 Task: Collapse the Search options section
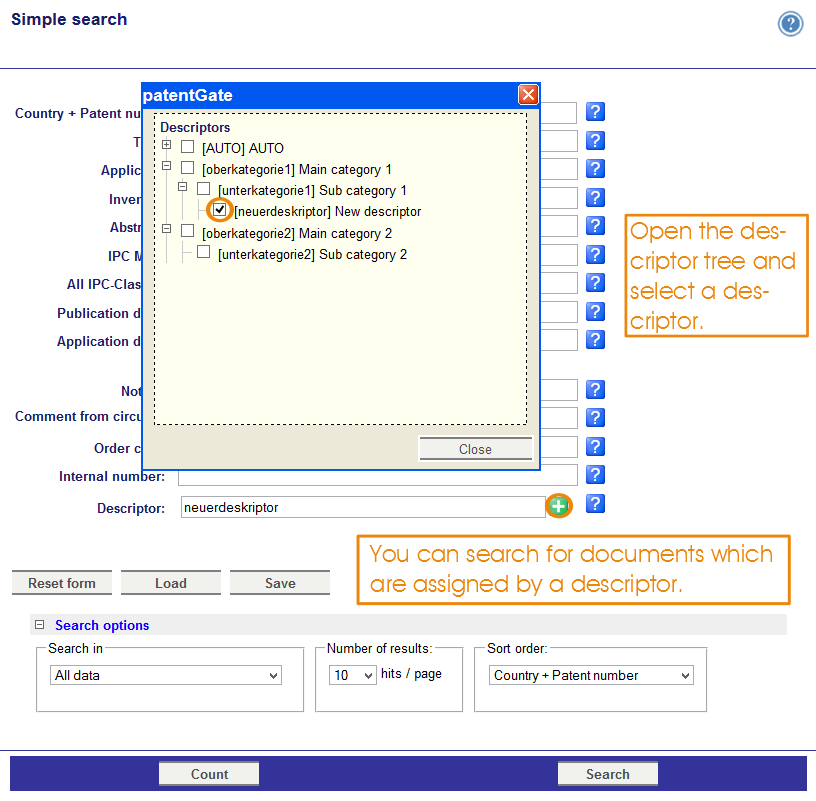coord(40,625)
